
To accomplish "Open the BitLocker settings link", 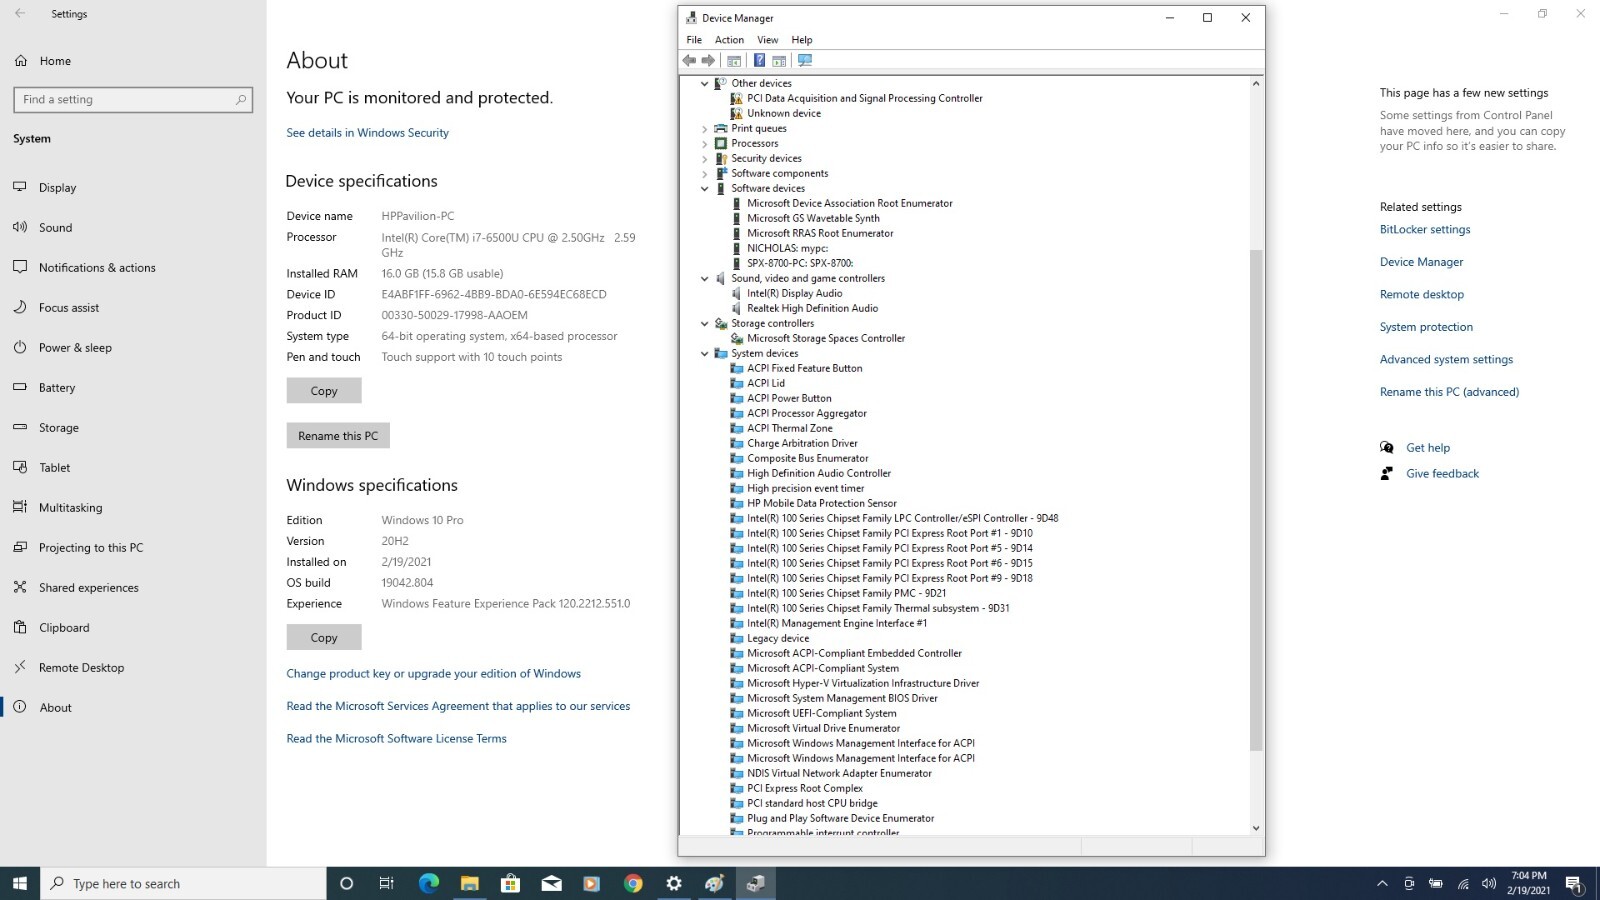I will (x=1425, y=229).
